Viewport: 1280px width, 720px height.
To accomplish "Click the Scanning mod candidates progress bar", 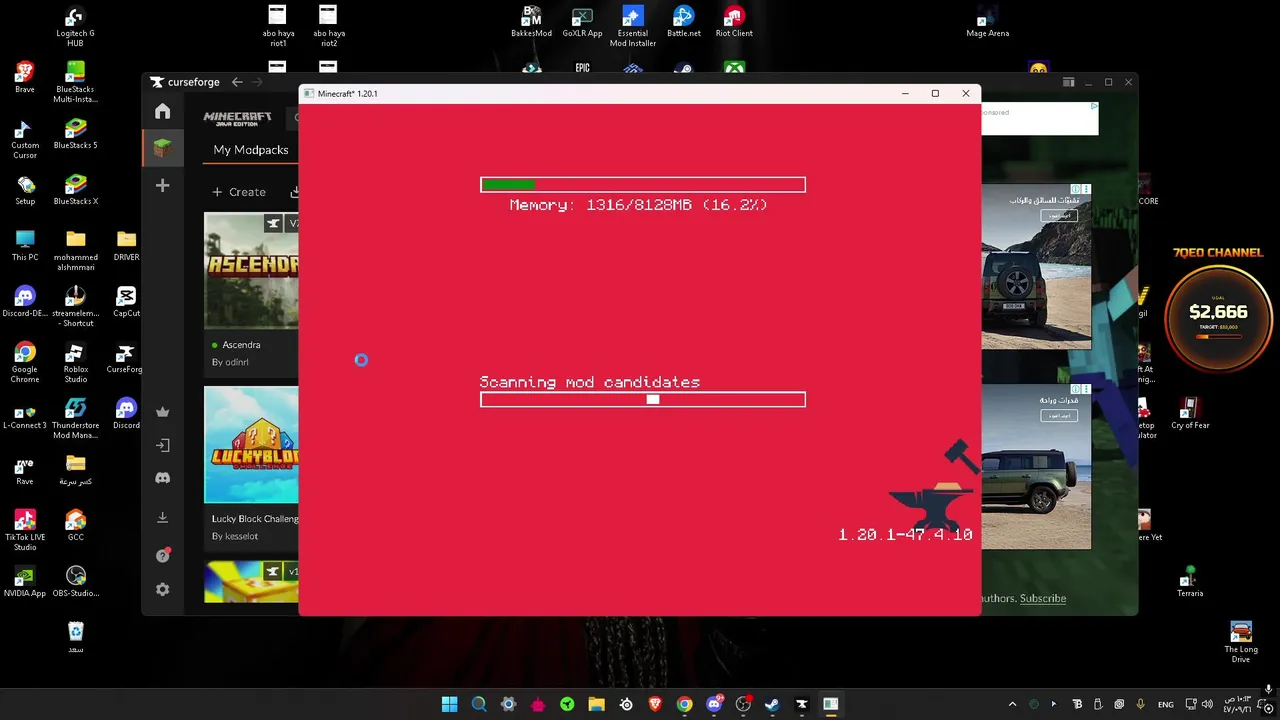I will click(x=643, y=399).
